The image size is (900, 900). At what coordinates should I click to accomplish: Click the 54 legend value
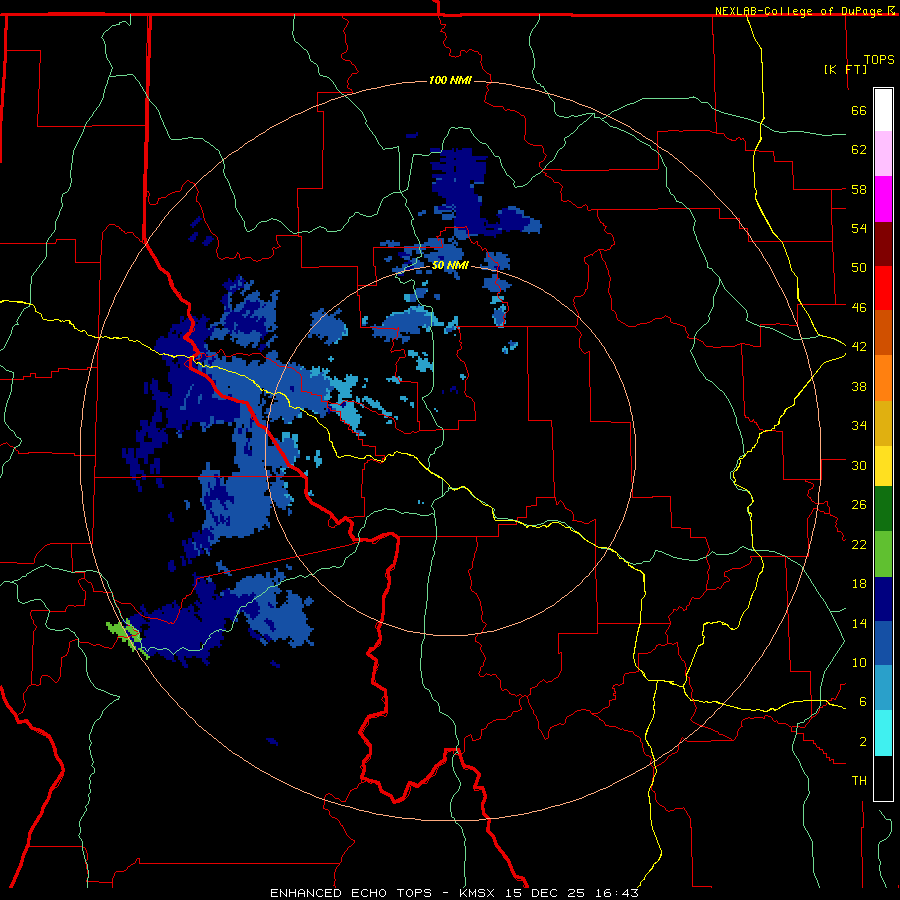(x=859, y=228)
